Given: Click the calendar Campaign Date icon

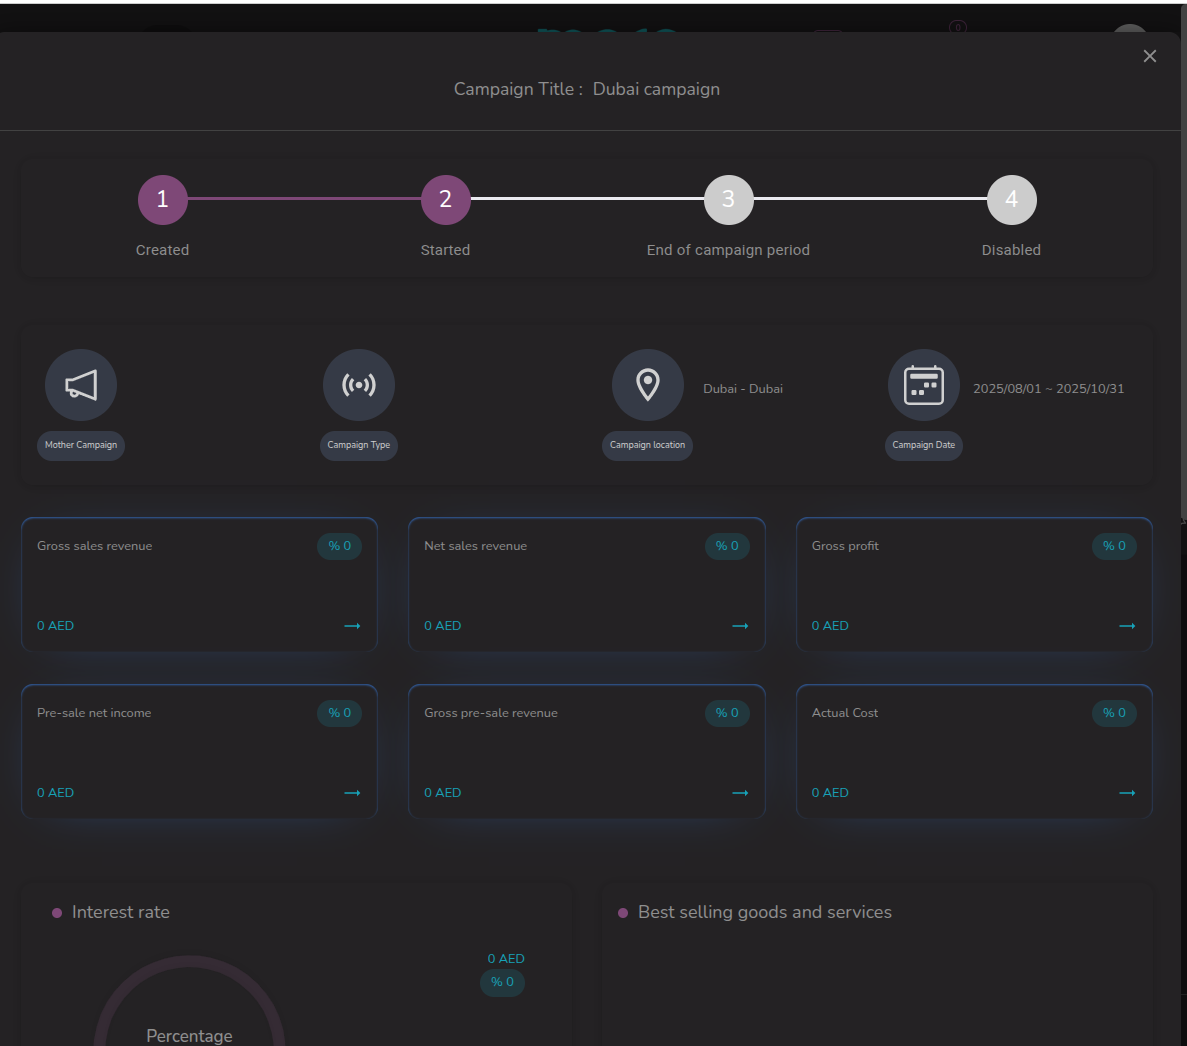Looking at the screenshot, I should (x=924, y=385).
